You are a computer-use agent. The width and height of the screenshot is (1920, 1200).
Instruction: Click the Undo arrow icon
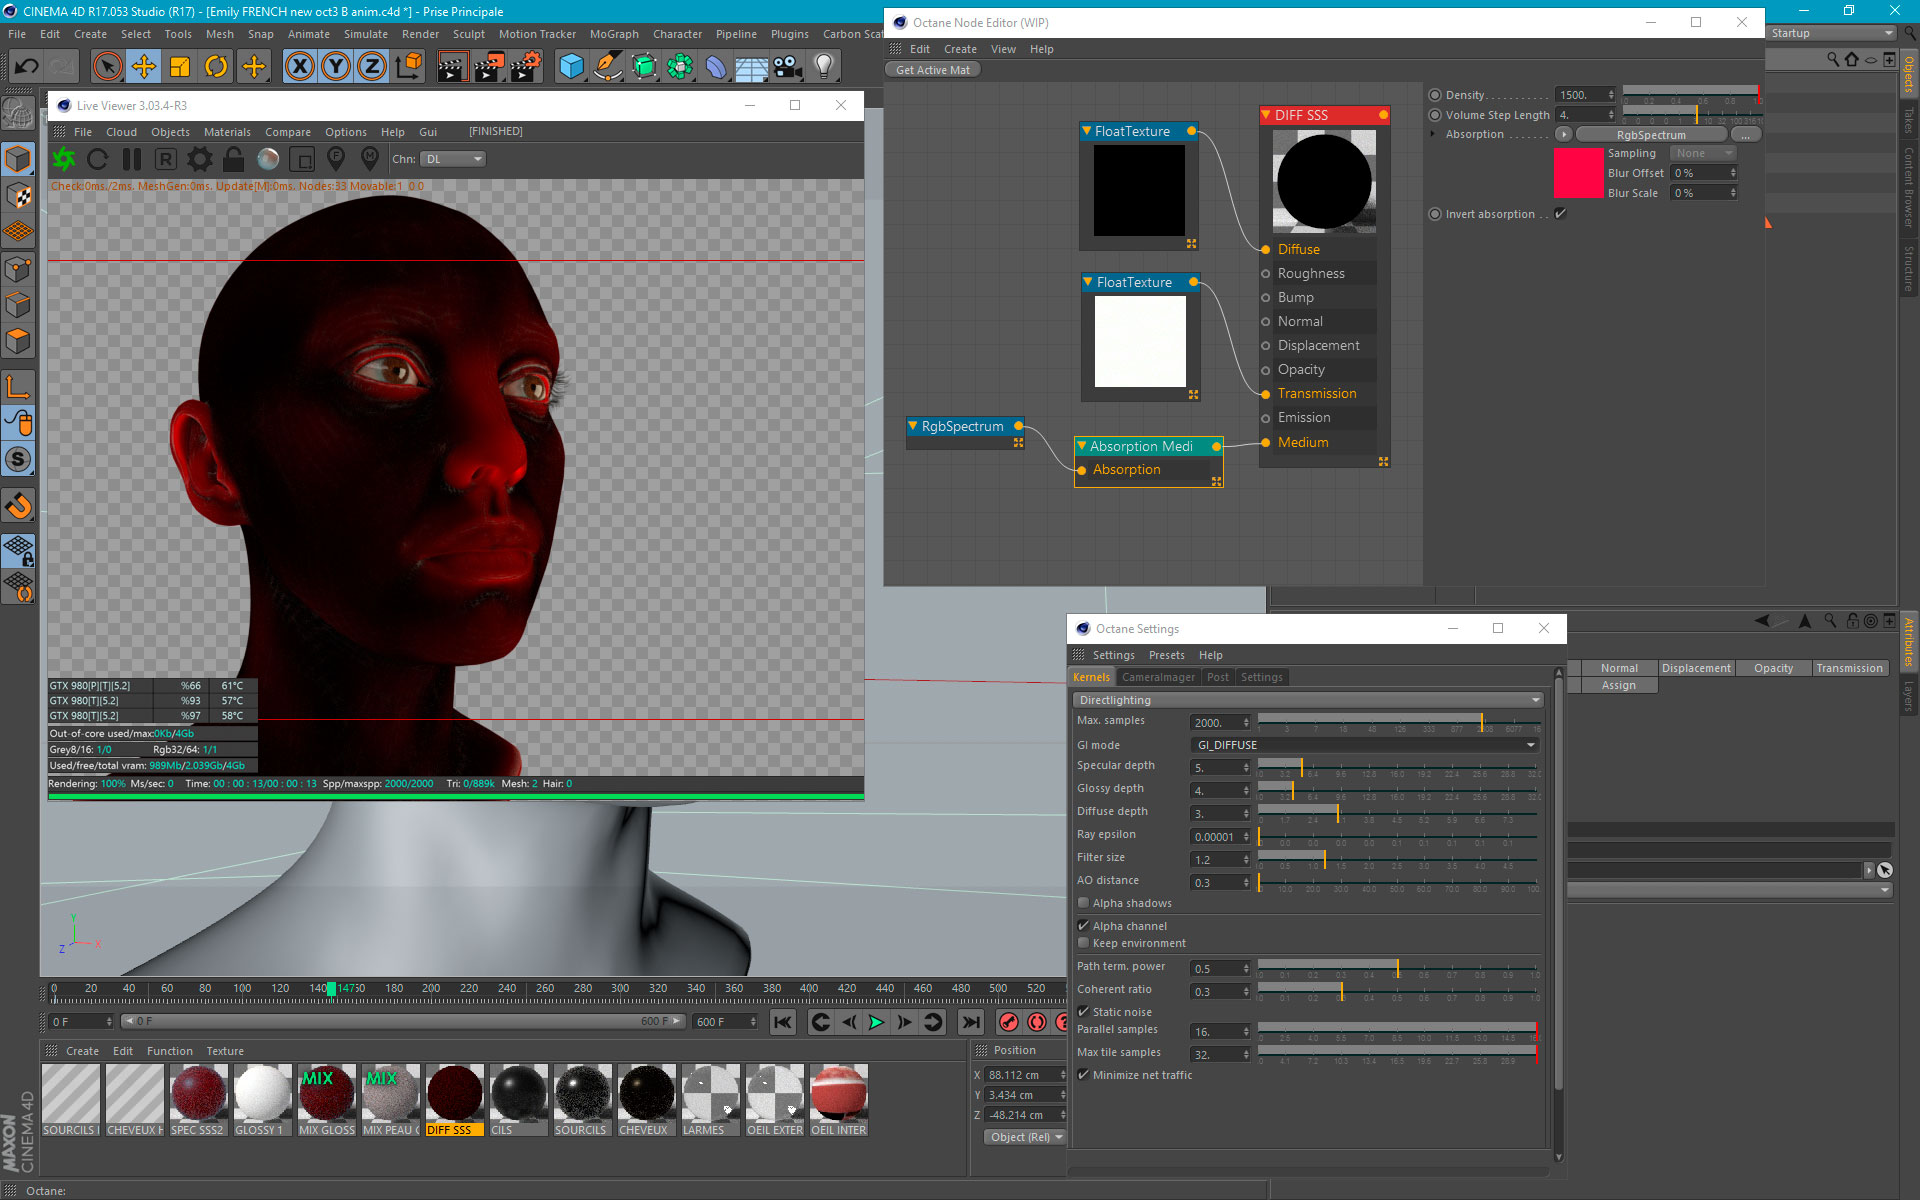point(27,67)
